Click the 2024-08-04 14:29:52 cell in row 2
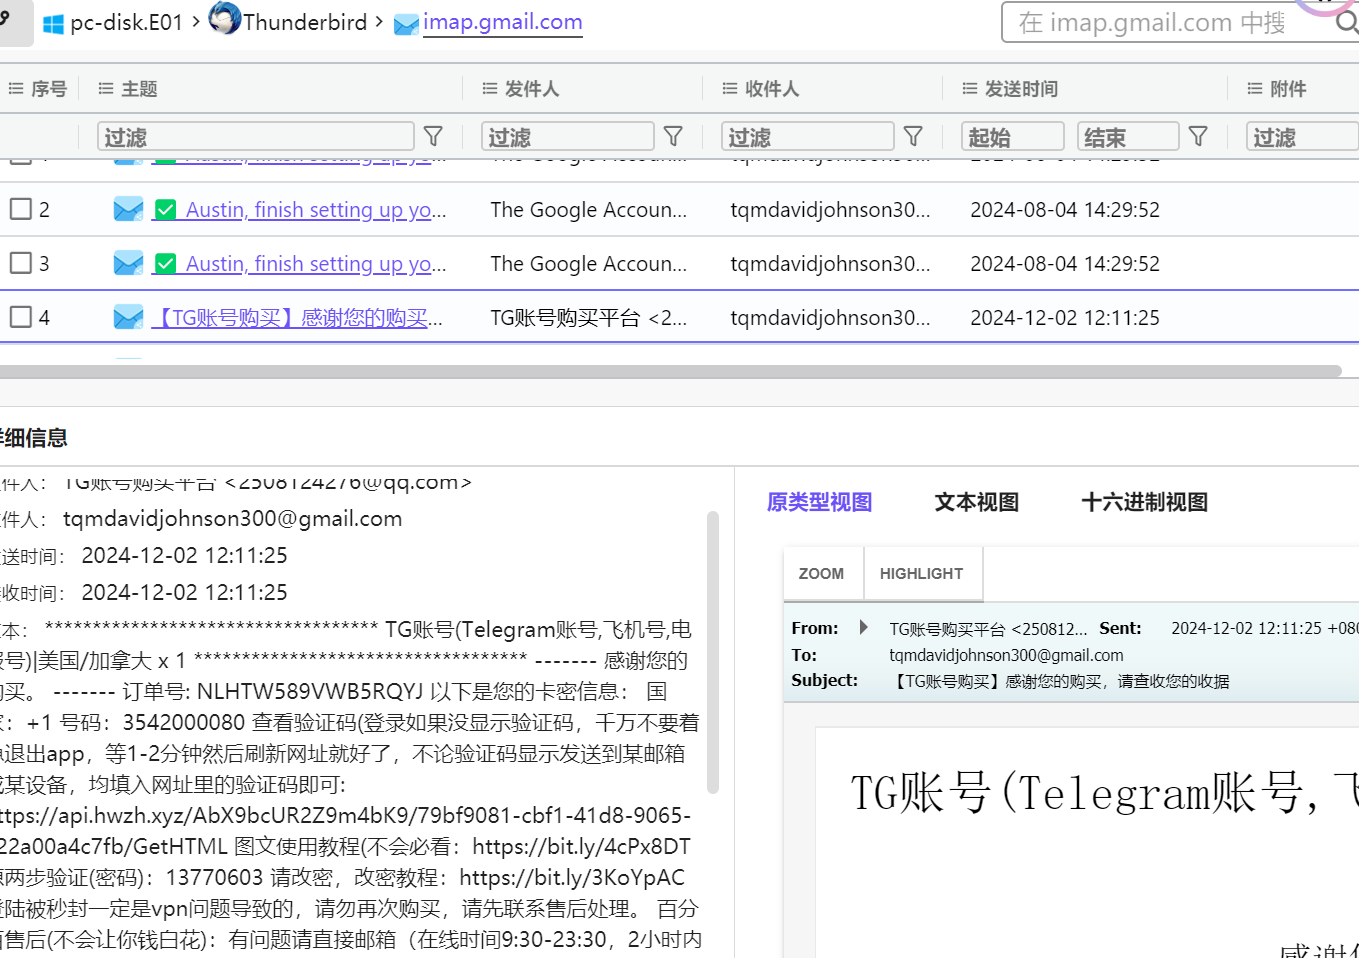 (x=1065, y=210)
